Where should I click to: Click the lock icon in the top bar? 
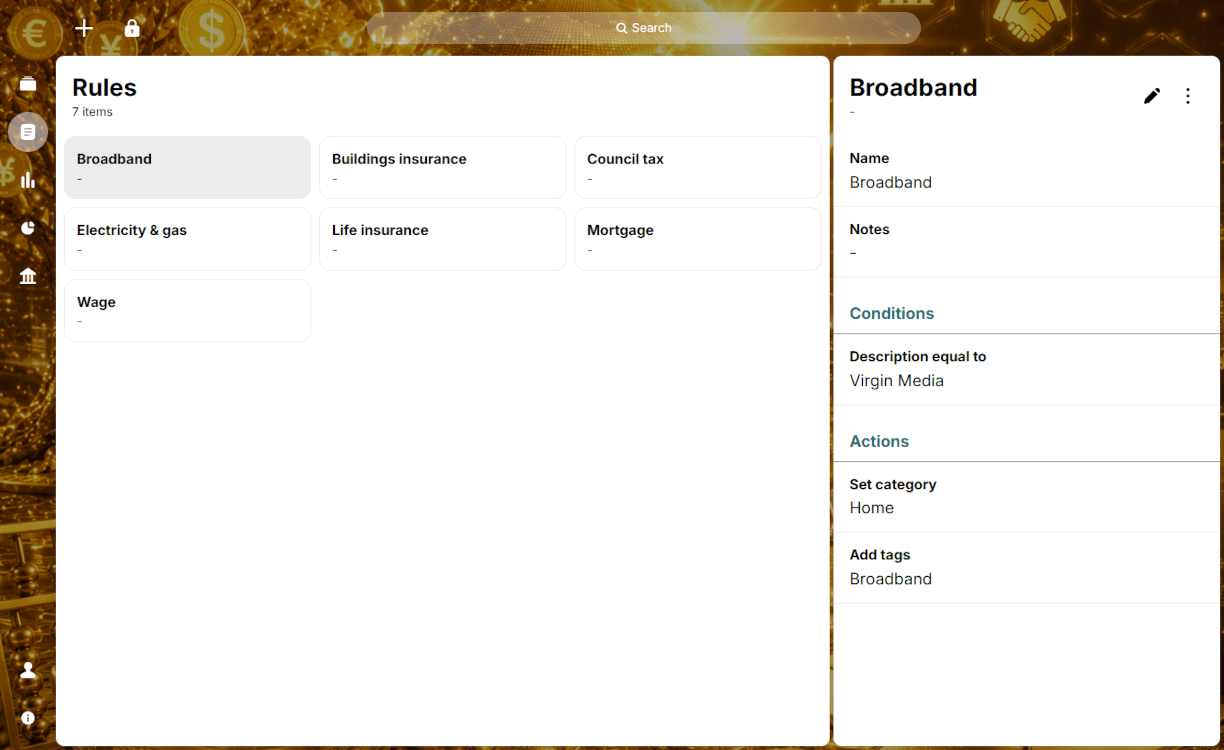pos(132,28)
